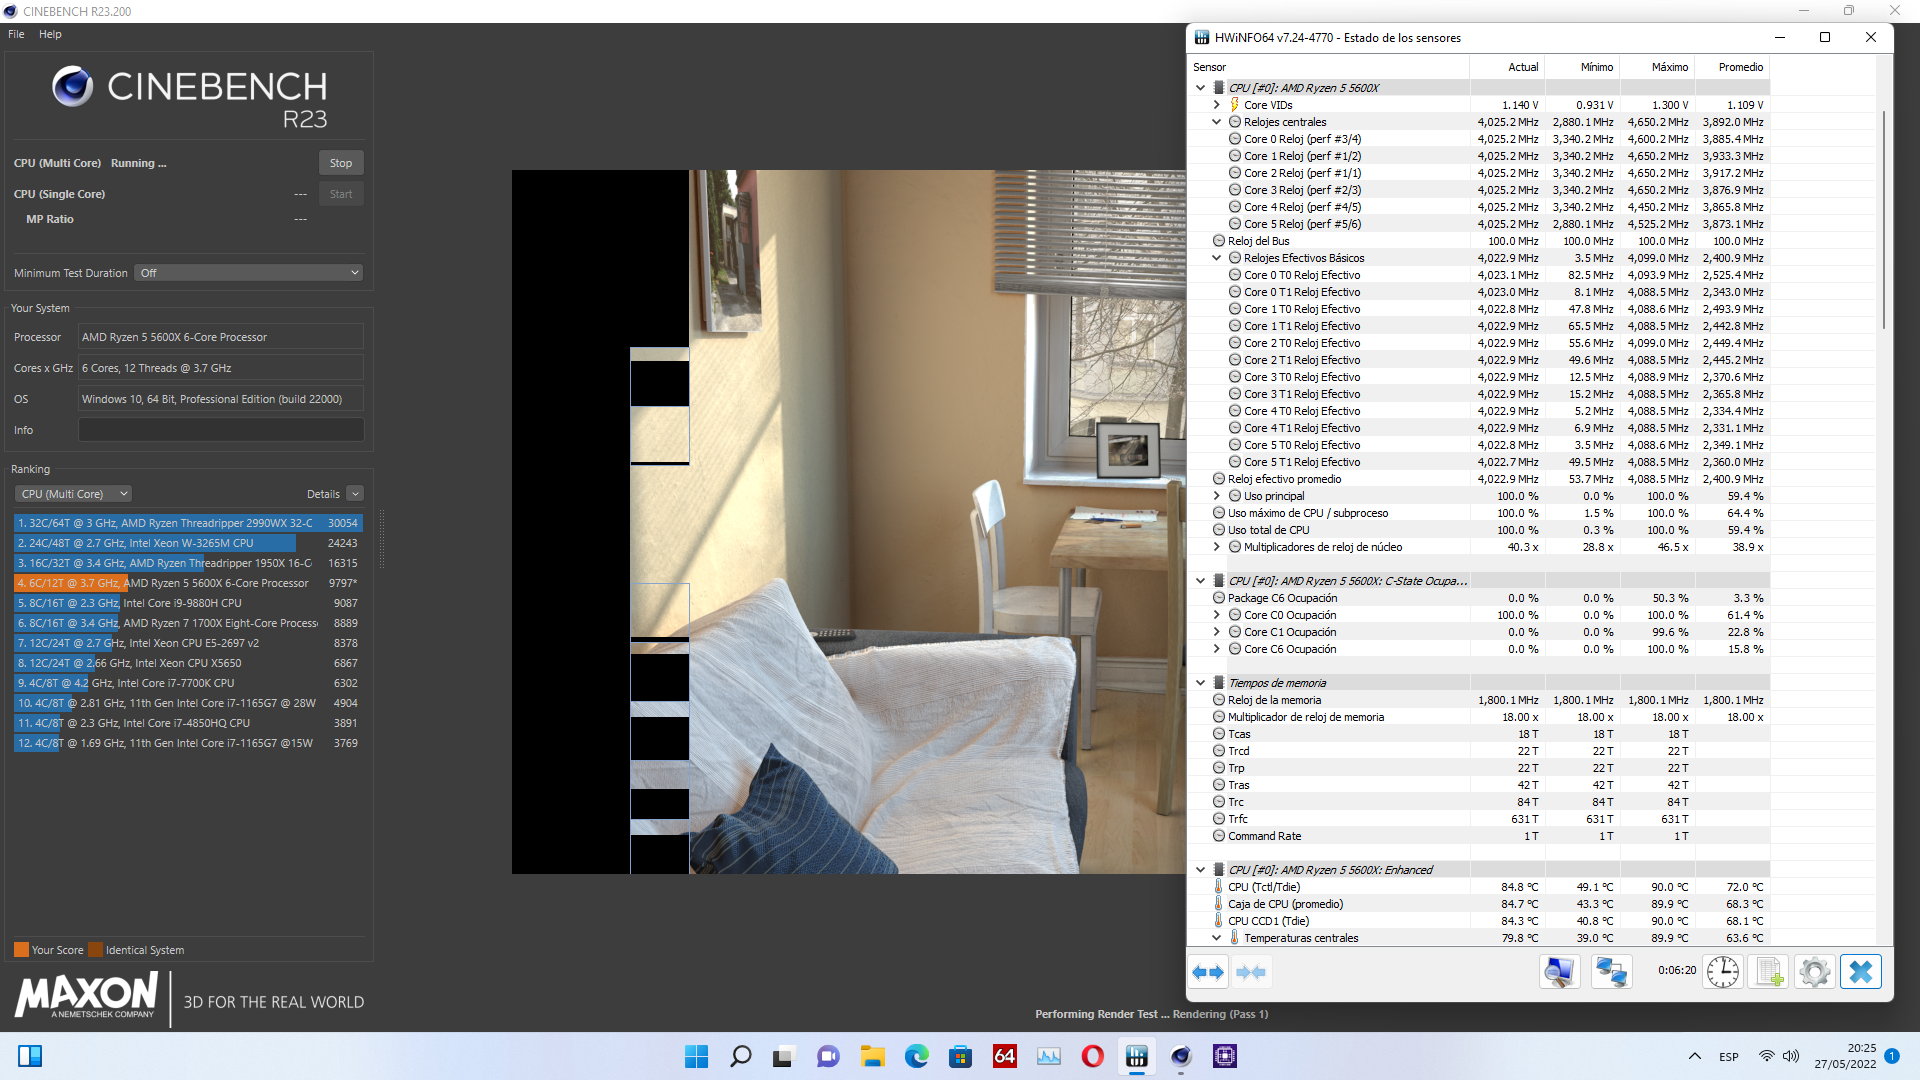Collapse the Relojes centrales tree node
The image size is (1920, 1080).
tap(1216, 122)
